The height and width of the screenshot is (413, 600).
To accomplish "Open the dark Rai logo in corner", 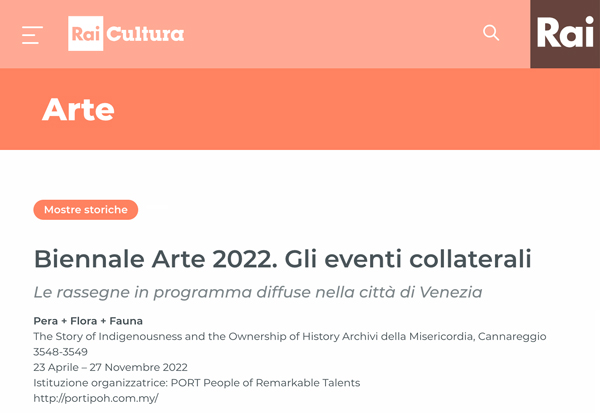I will (565, 34).
